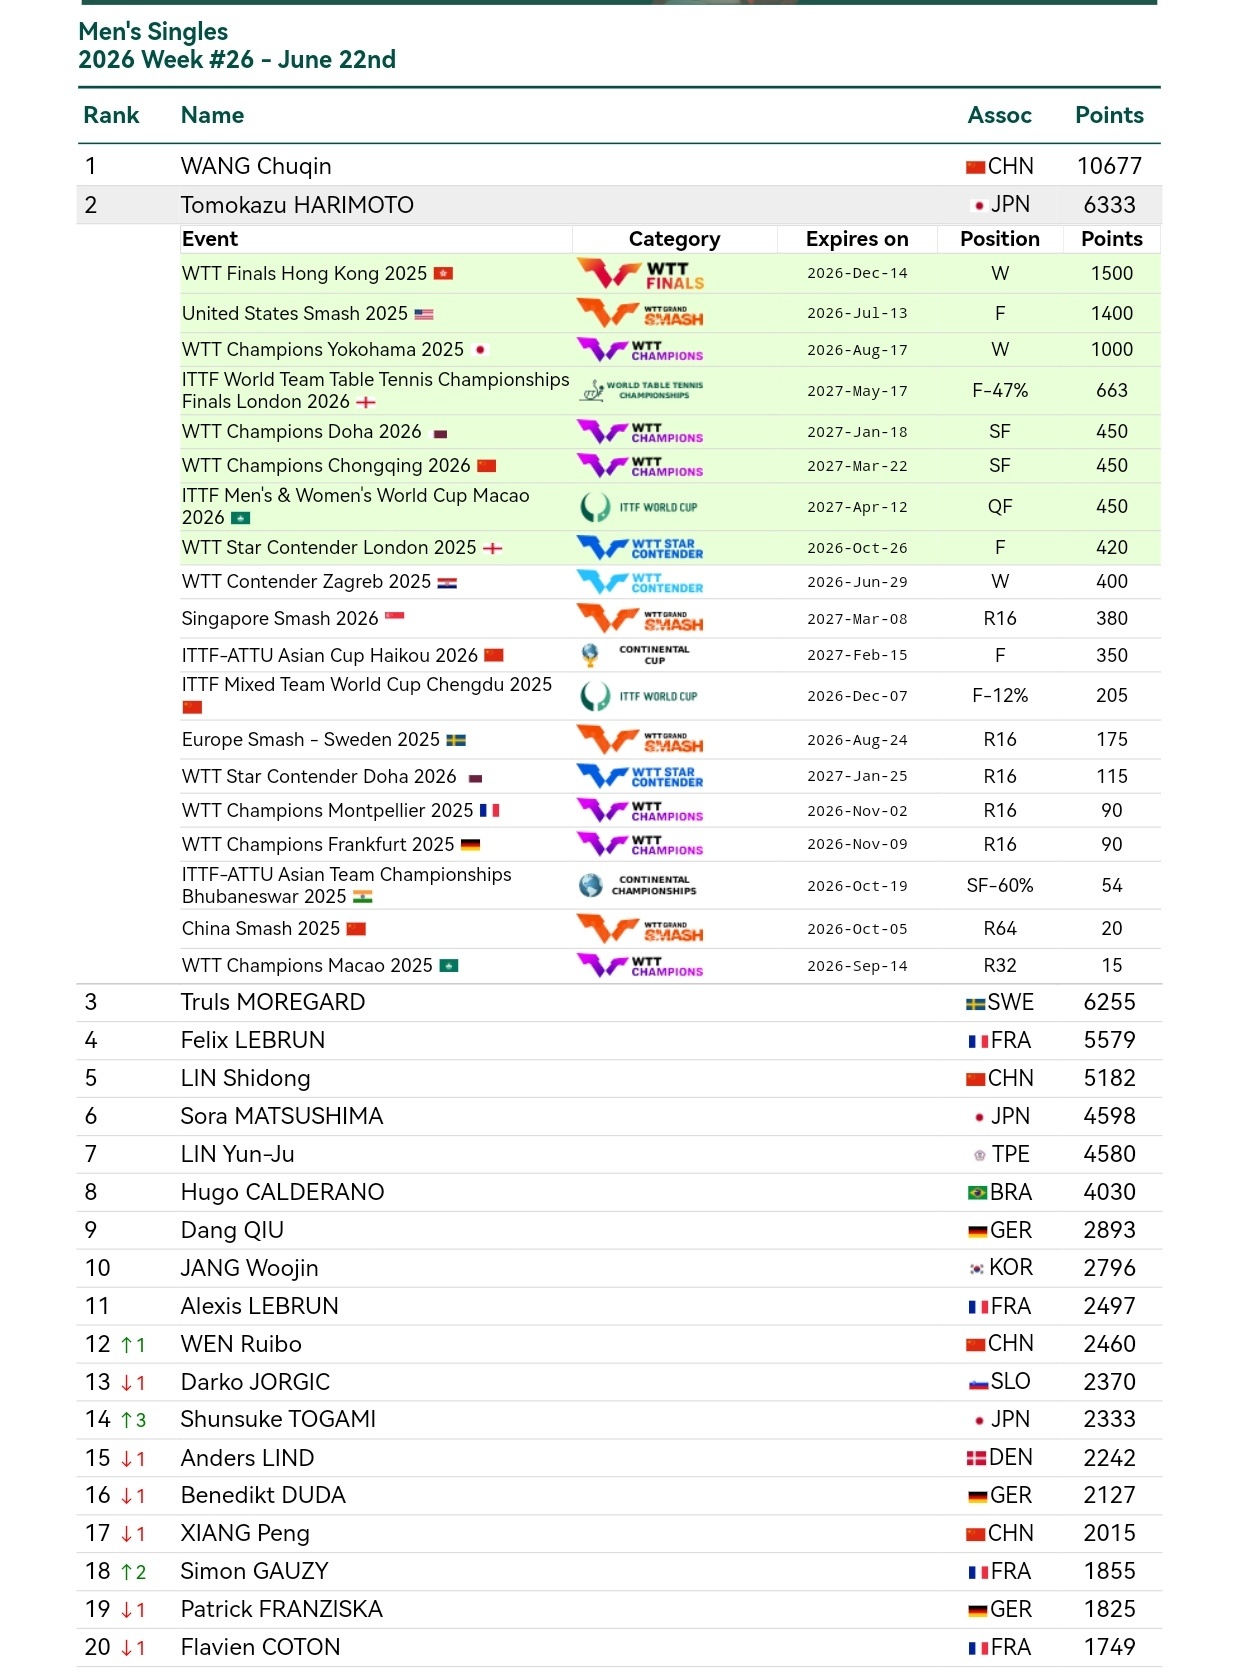Viewport: 1236px width, 1668px height.
Task: Click the Rank column header
Action: click(111, 115)
